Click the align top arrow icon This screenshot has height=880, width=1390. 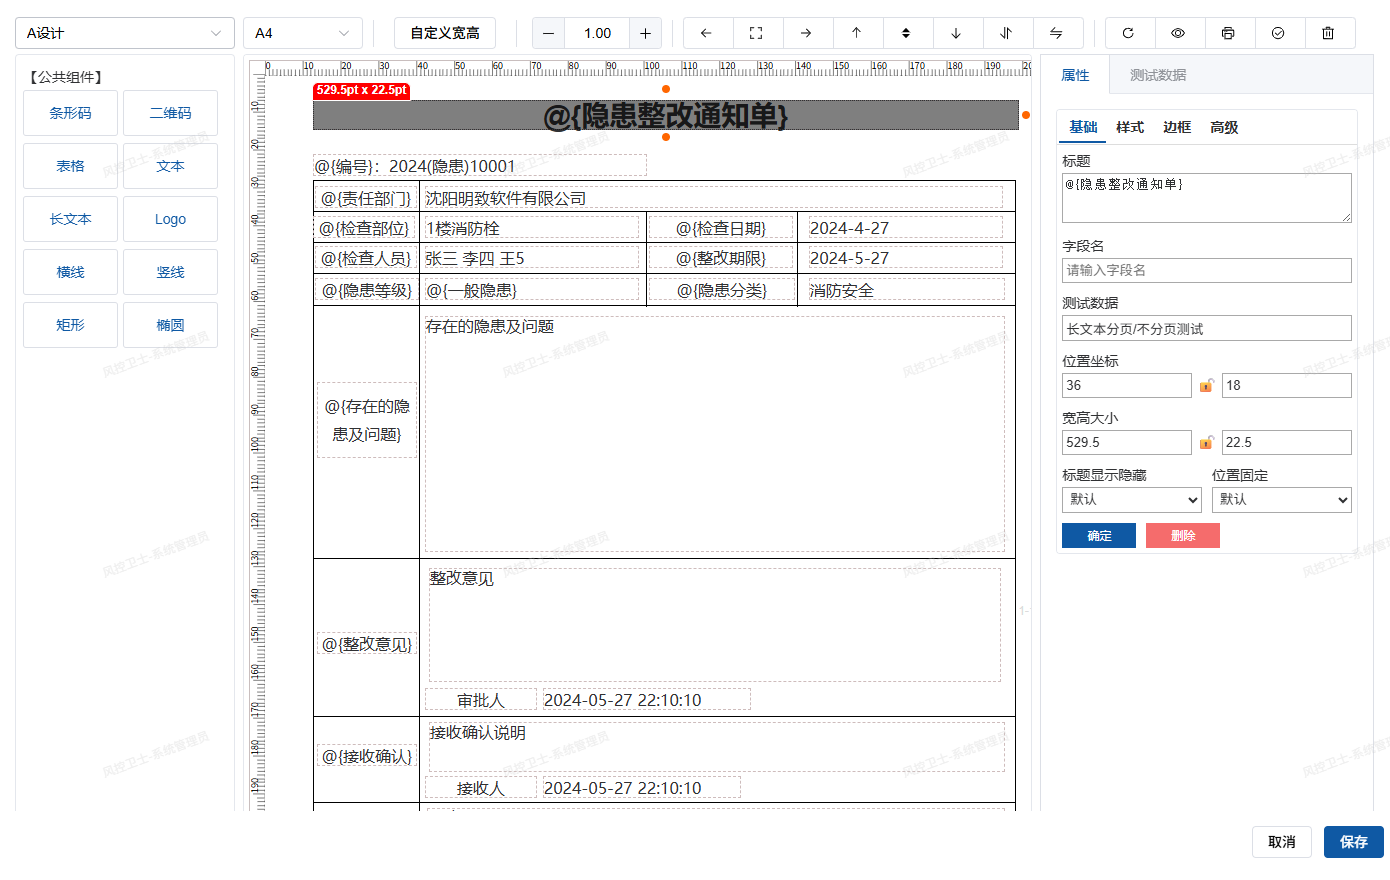point(856,33)
